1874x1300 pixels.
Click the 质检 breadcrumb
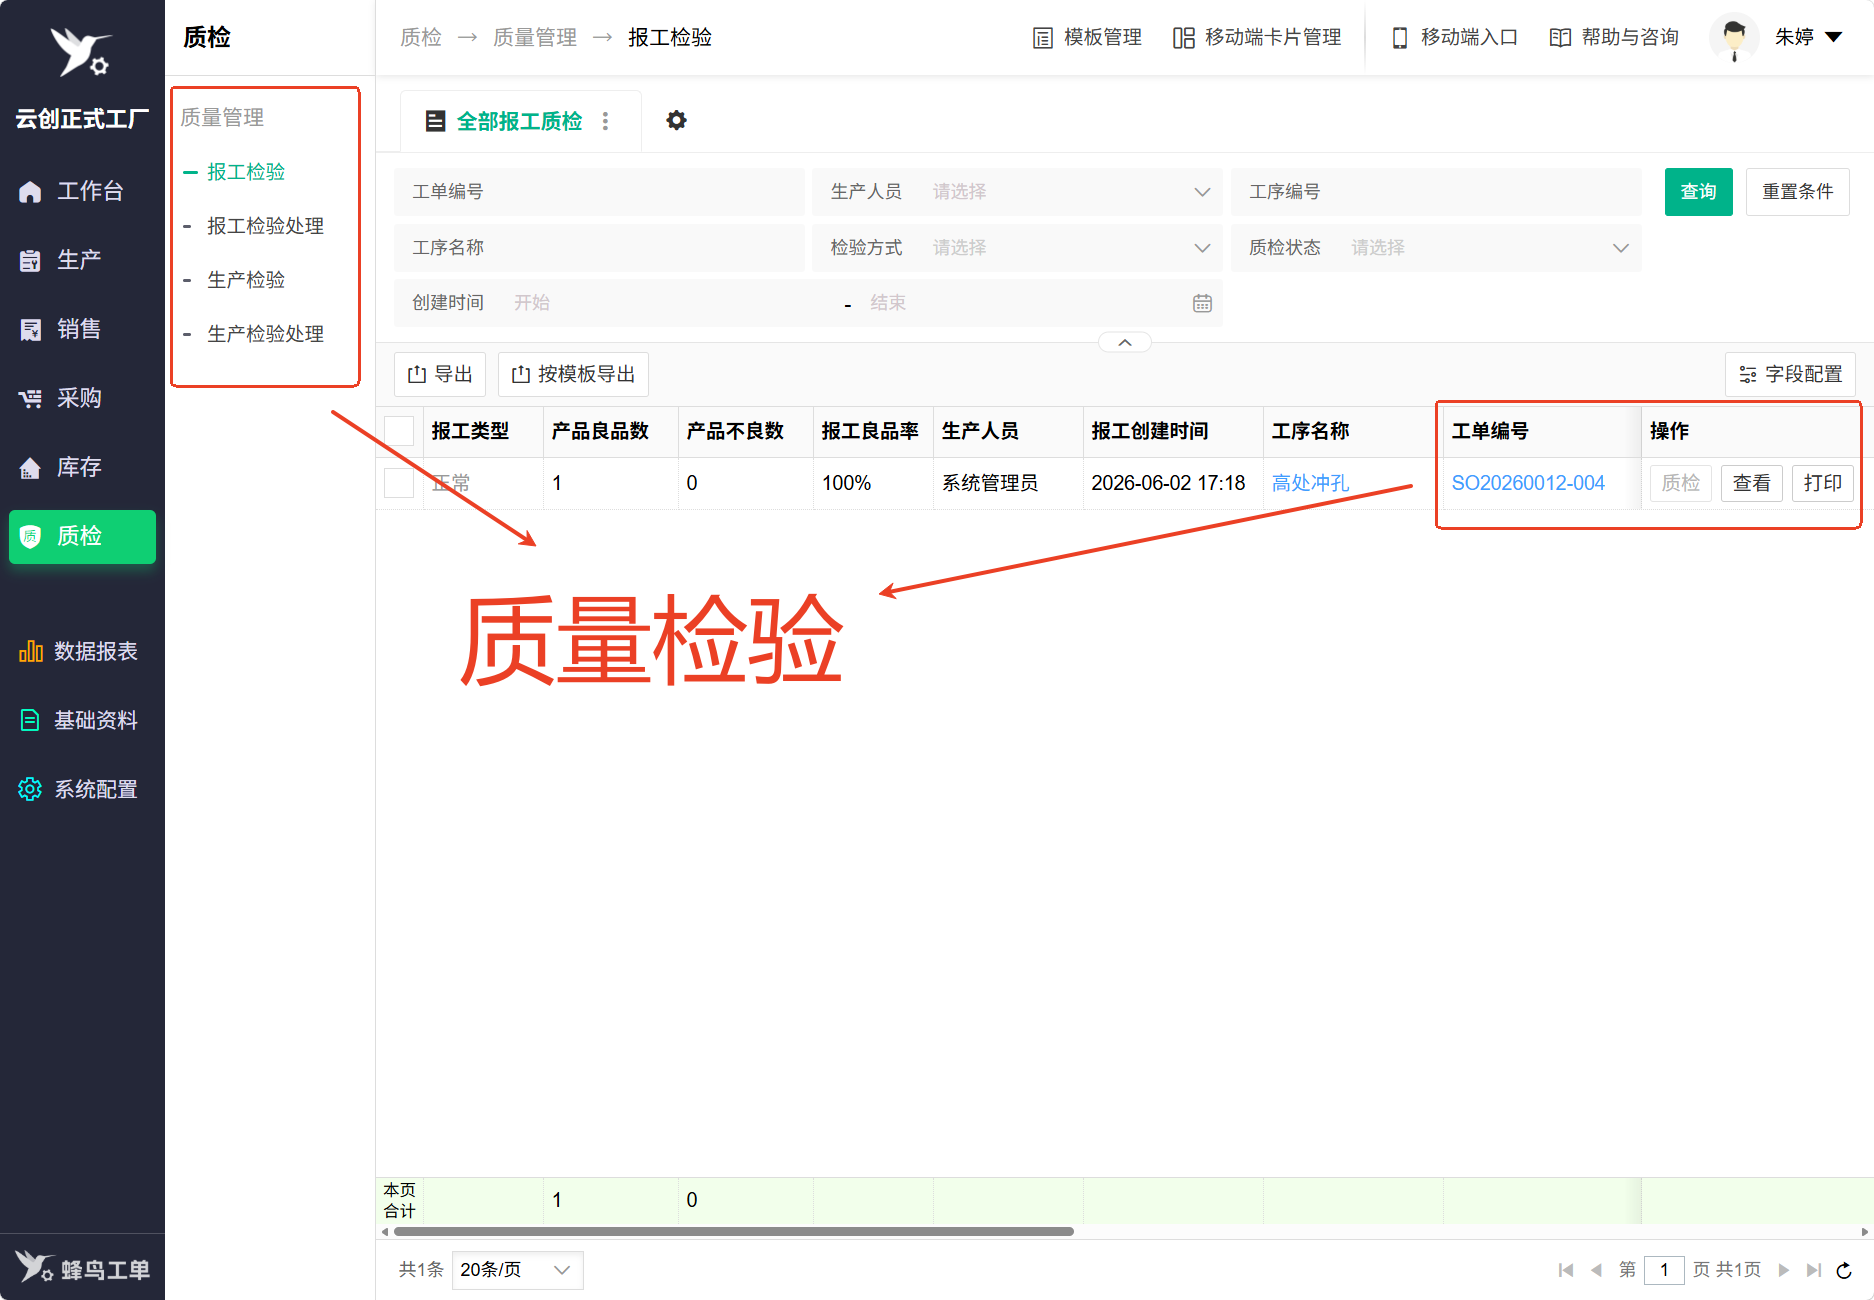(x=421, y=38)
